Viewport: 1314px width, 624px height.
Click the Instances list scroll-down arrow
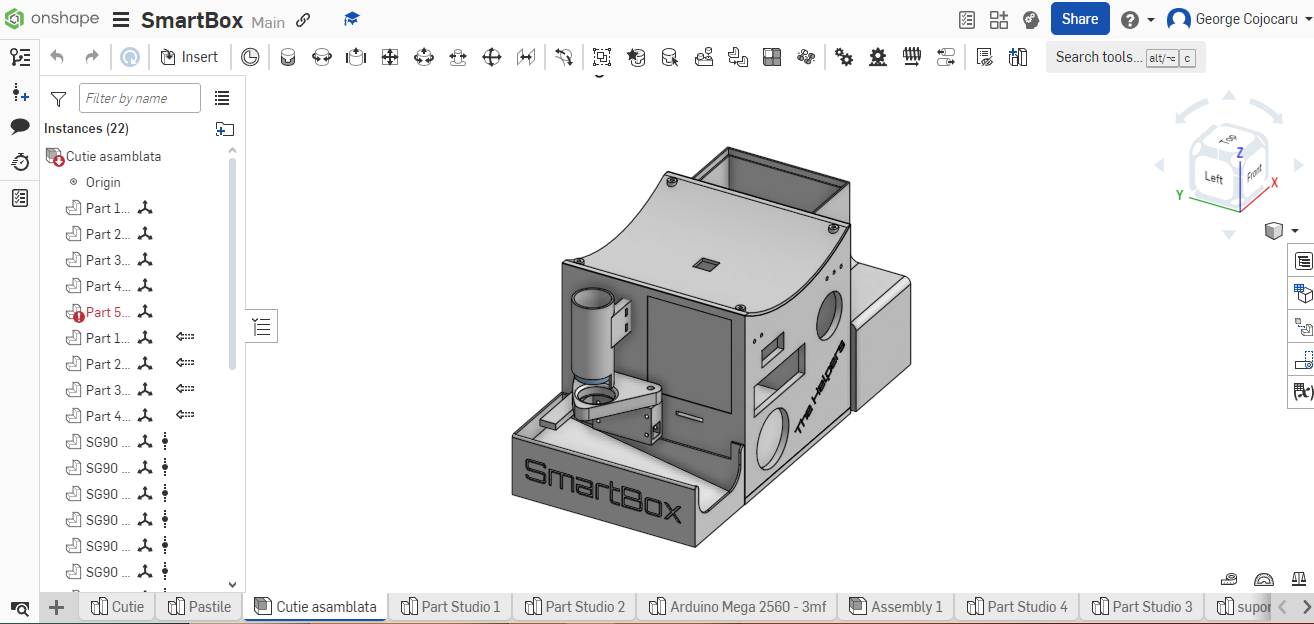point(233,585)
